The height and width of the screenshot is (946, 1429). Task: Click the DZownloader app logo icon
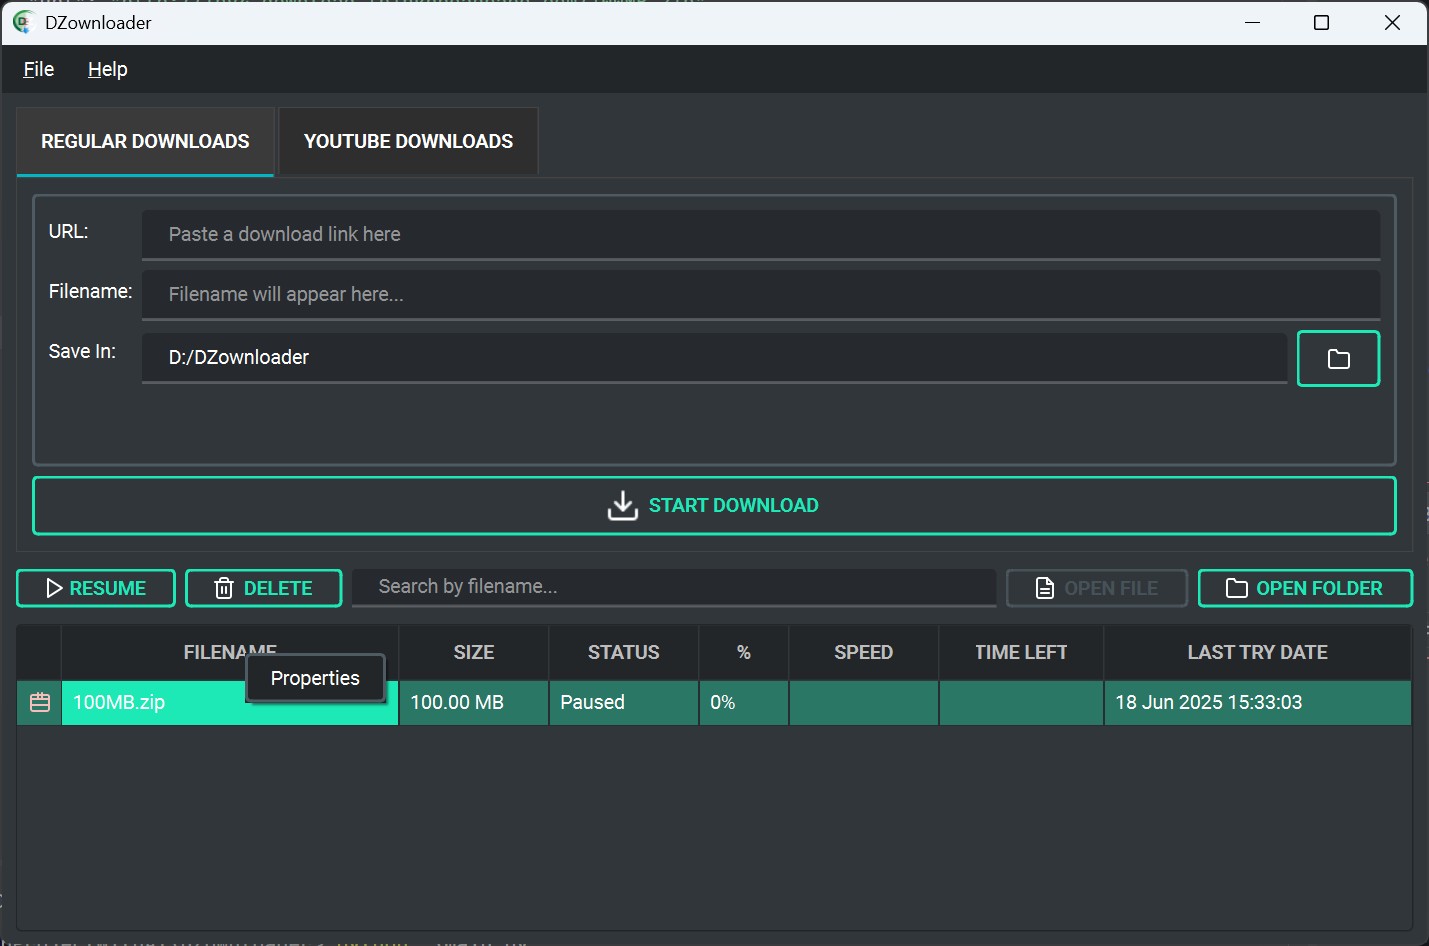(23, 22)
